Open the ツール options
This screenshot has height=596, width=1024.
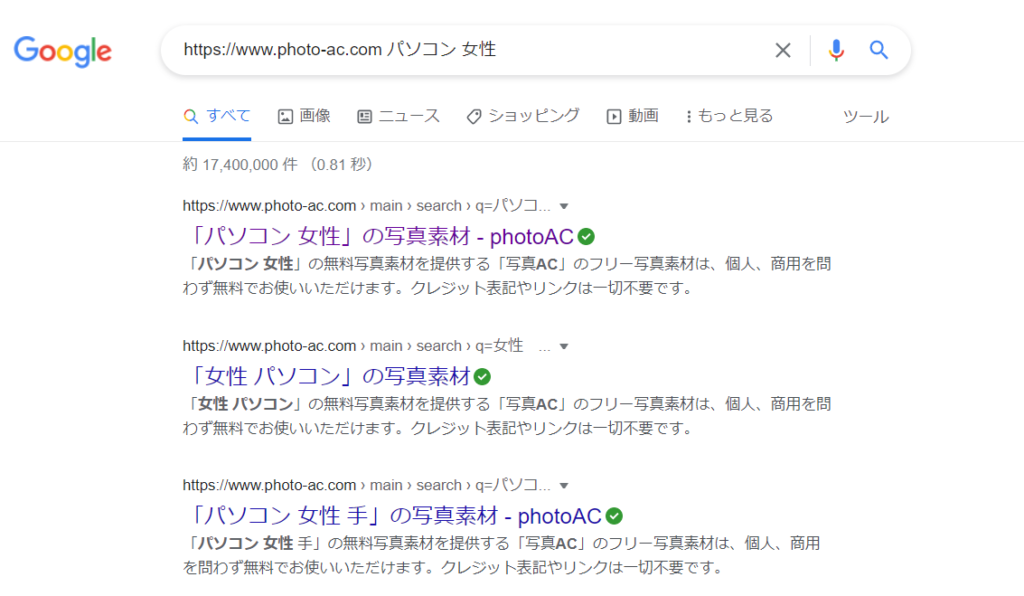(x=865, y=117)
